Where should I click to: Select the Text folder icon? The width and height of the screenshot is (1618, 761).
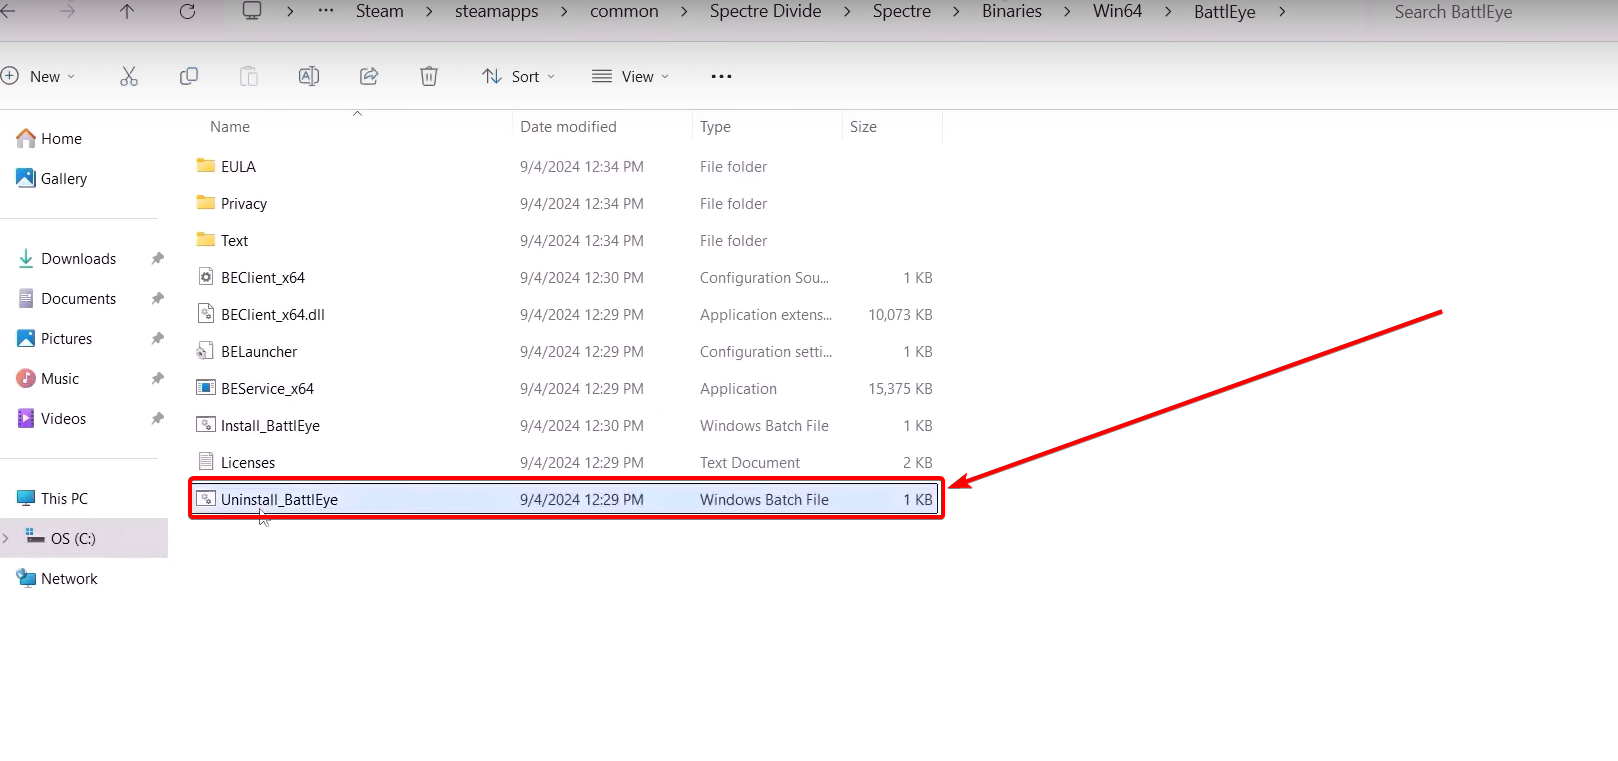(x=206, y=240)
